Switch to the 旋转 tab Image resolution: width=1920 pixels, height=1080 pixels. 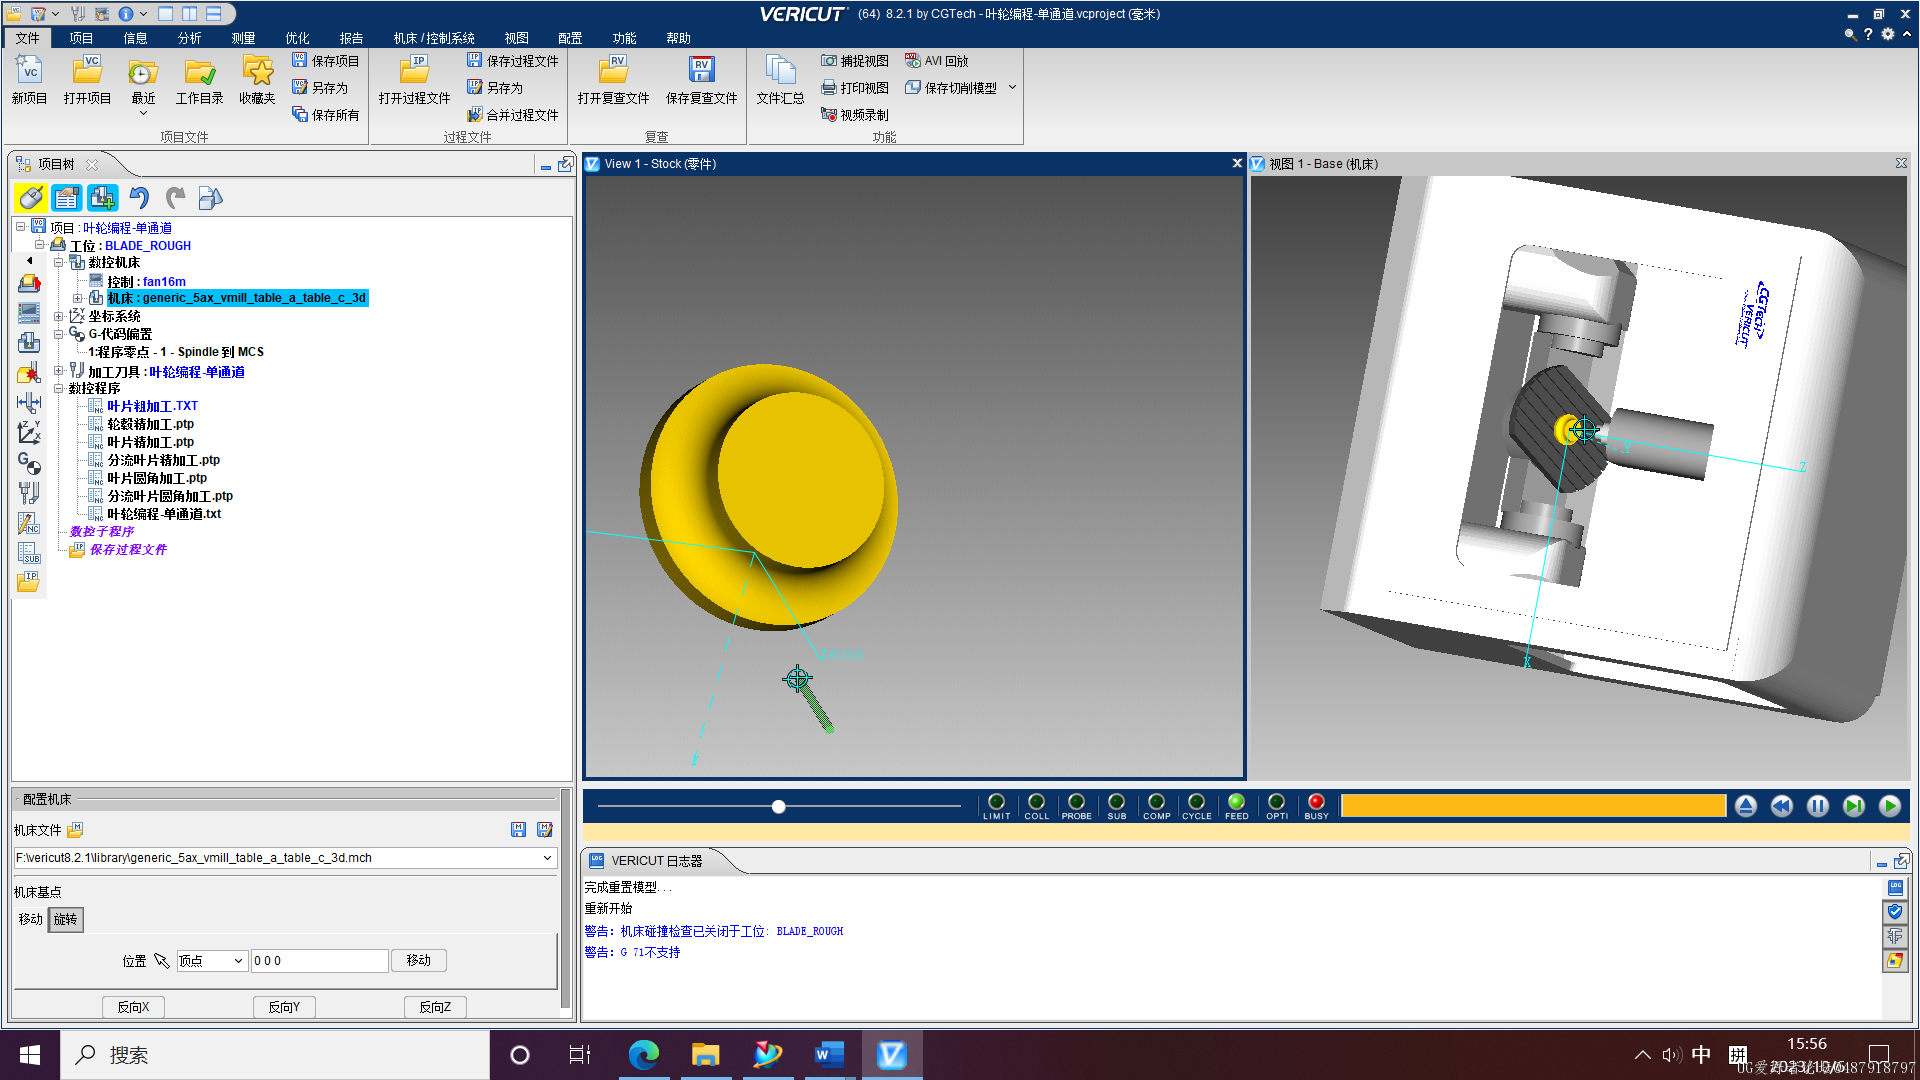pos(65,919)
